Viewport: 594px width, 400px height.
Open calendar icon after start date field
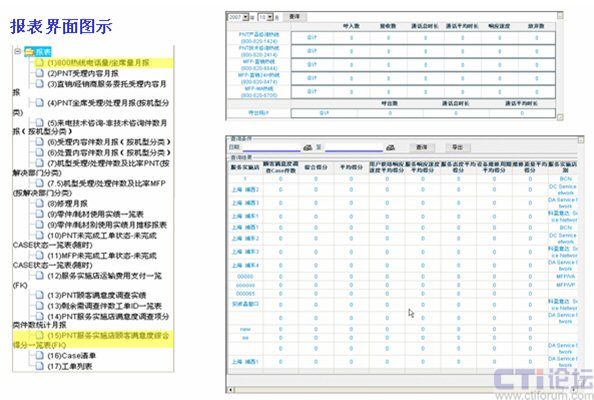pyautogui.click(x=308, y=147)
